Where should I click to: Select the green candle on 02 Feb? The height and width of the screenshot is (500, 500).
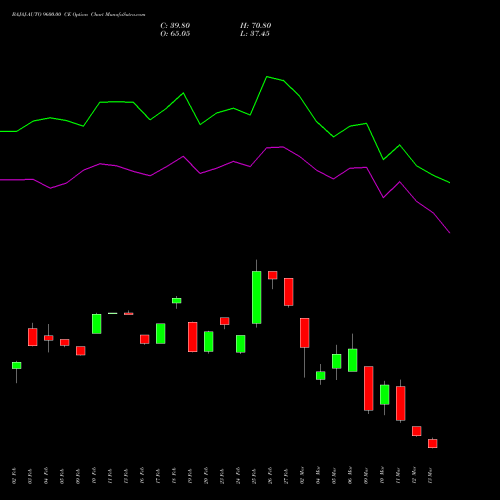pyautogui.click(x=17, y=365)
